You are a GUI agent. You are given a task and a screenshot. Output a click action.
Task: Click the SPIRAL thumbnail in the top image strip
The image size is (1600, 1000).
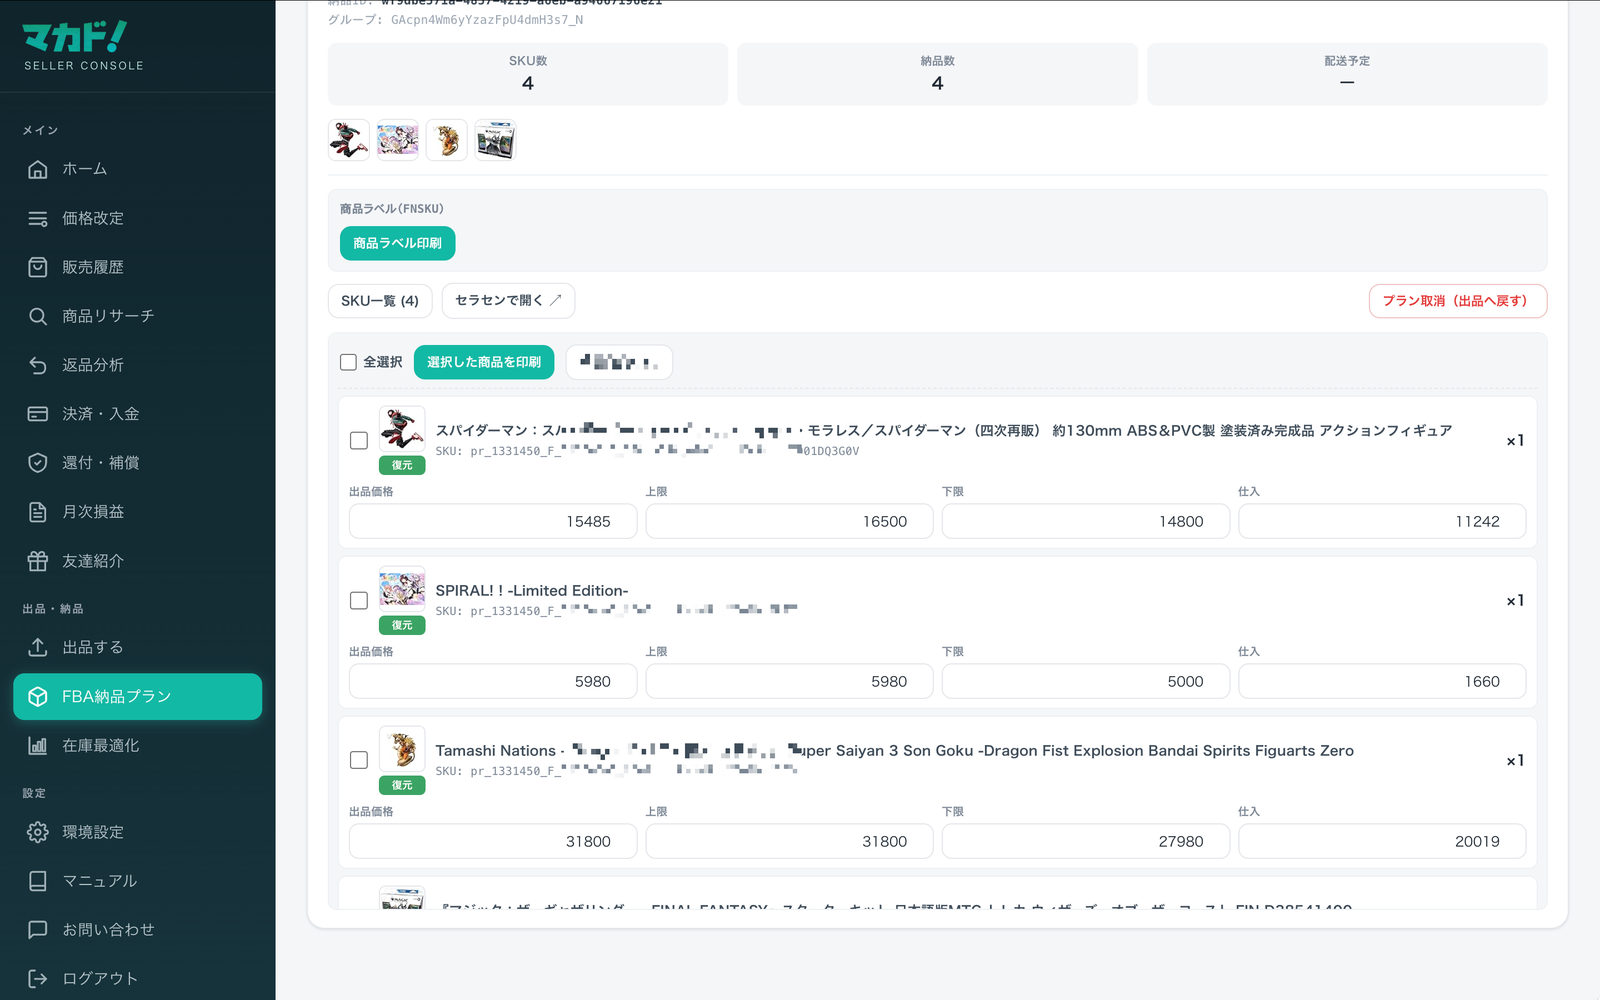(398, 140)
